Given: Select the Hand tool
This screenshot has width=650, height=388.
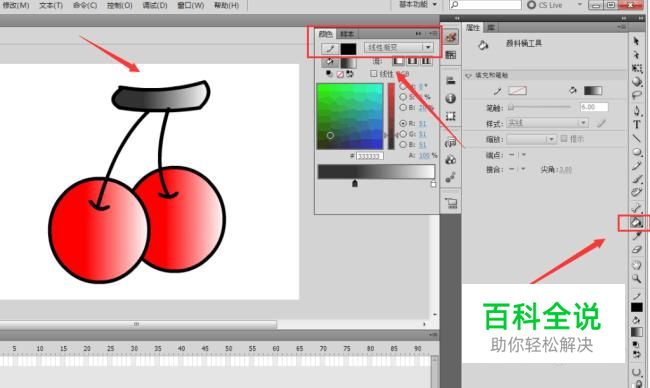Looking at the screenshot, I should click(x=637, y=265).
